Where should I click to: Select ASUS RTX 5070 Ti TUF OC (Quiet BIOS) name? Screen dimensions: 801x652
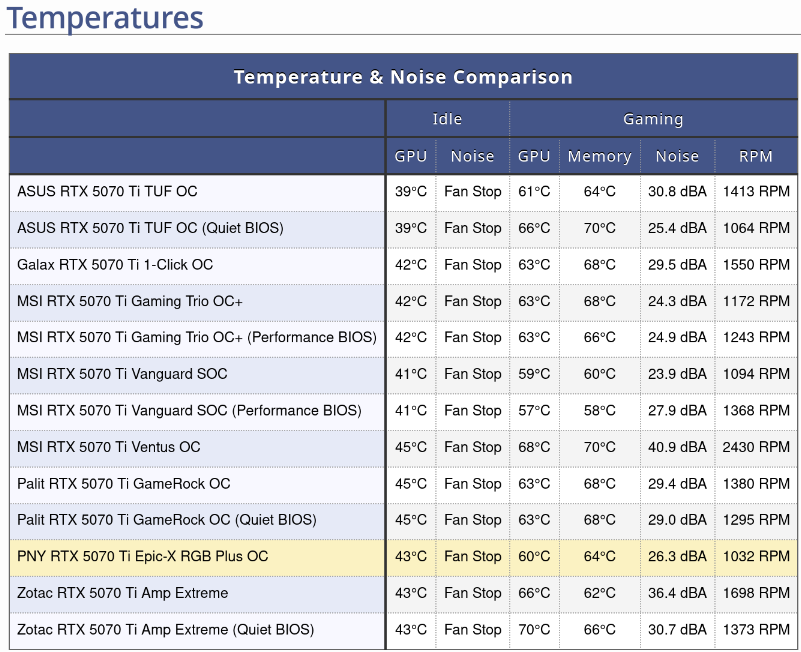[150, 228]
